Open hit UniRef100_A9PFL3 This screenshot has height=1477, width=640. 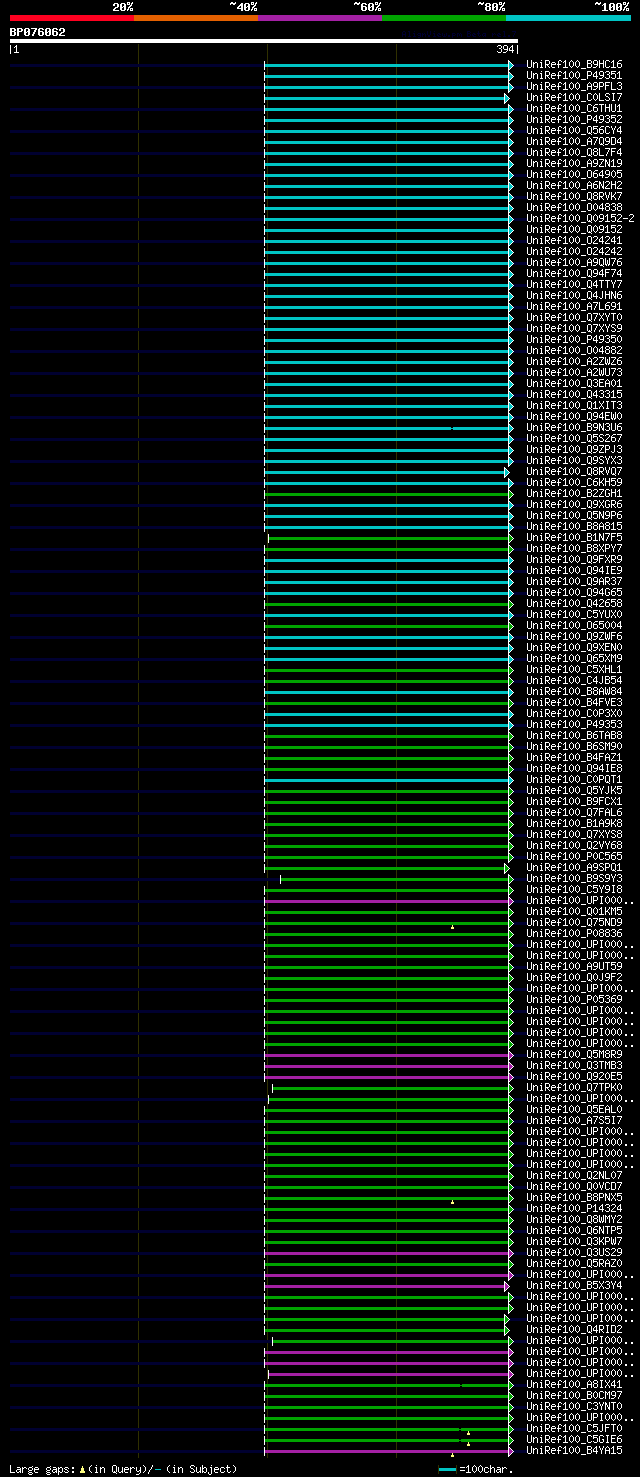click(x=574, y=86)
